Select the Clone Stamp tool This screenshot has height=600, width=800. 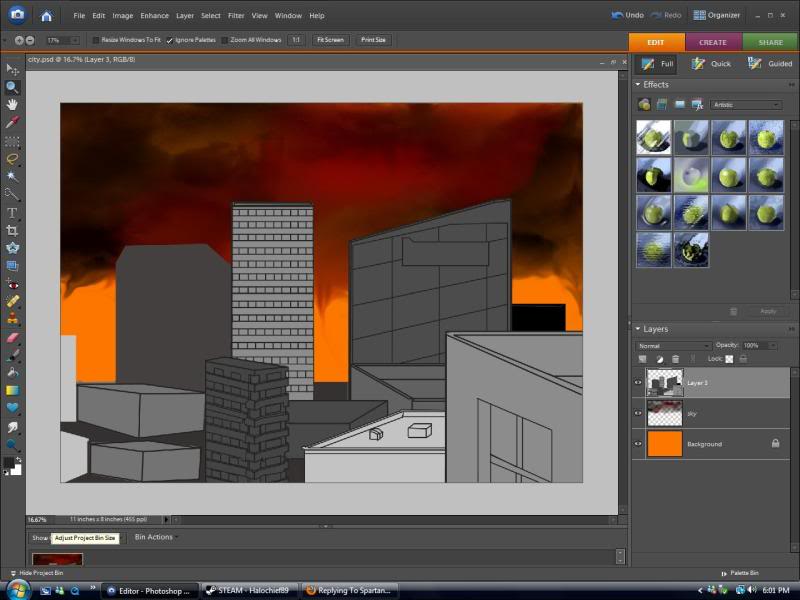tap(12, 319)
